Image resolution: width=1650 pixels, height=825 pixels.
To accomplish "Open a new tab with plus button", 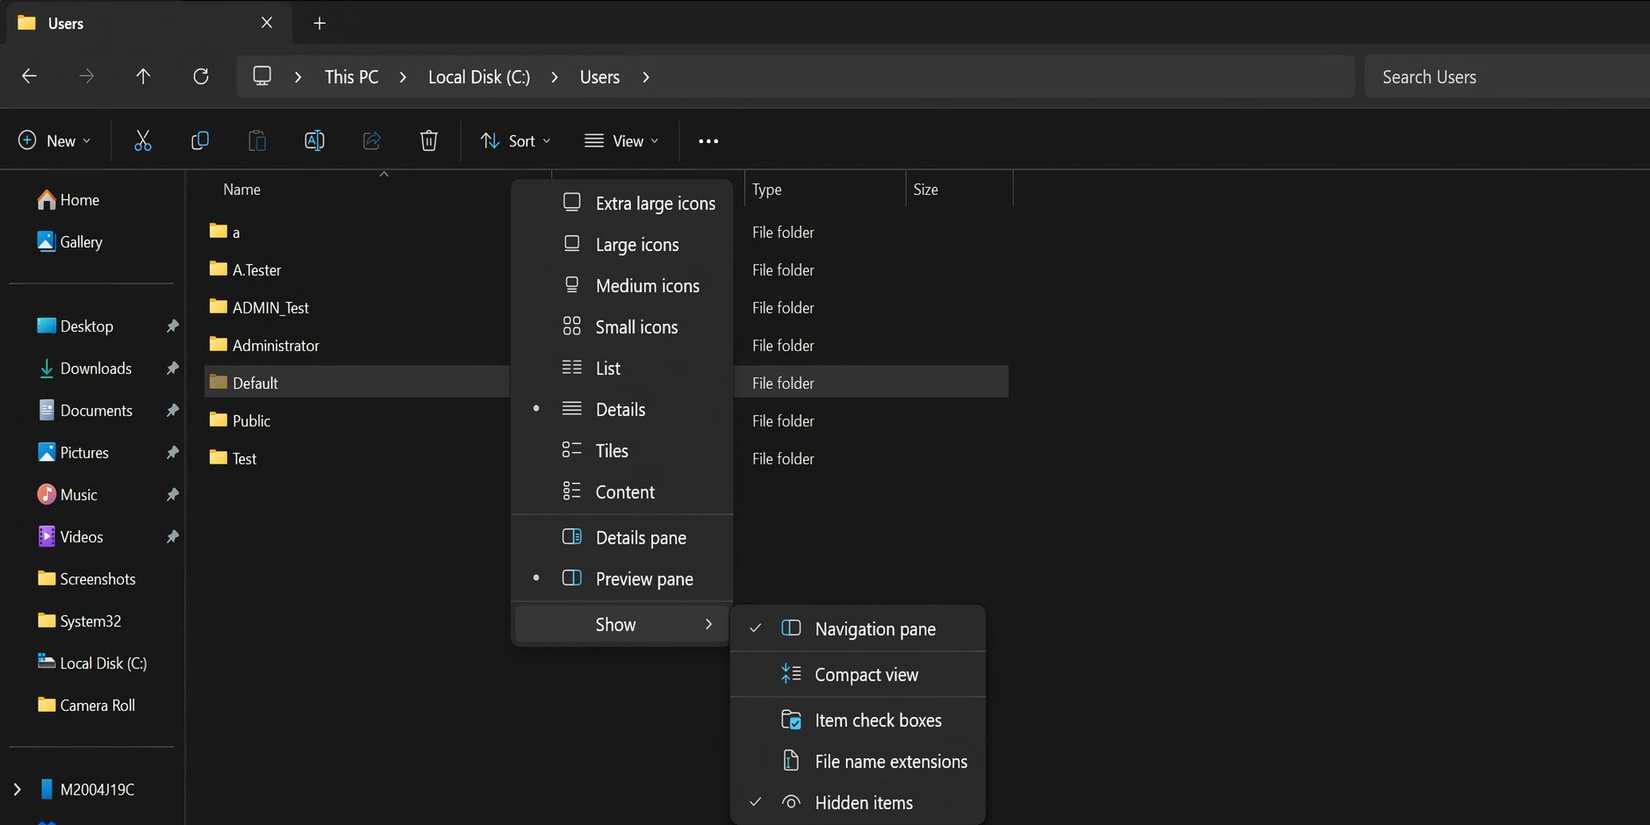I will (320, 23).
